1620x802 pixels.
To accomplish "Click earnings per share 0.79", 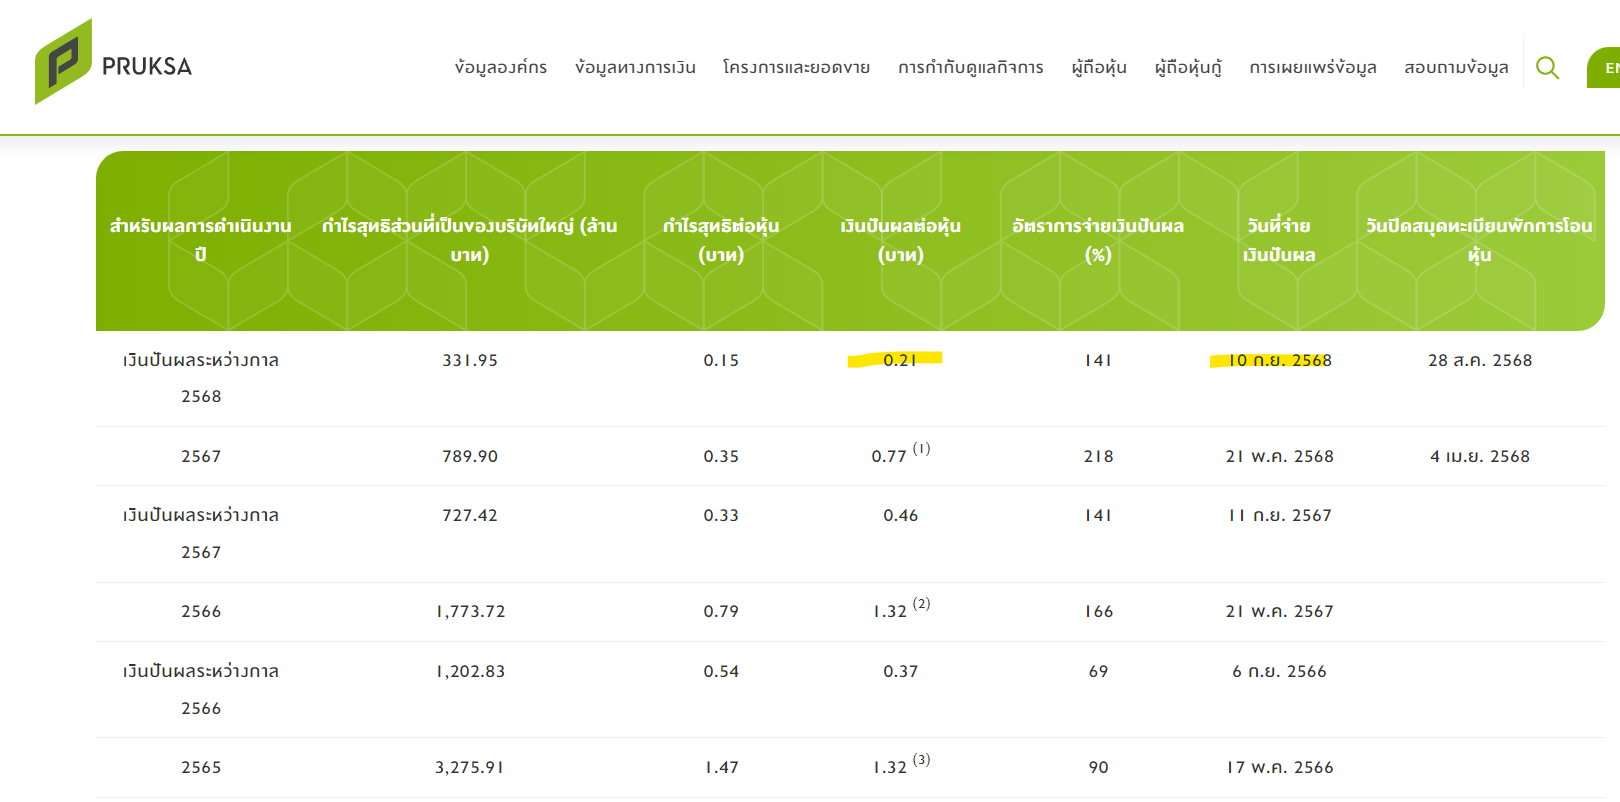I will (721, 611).
